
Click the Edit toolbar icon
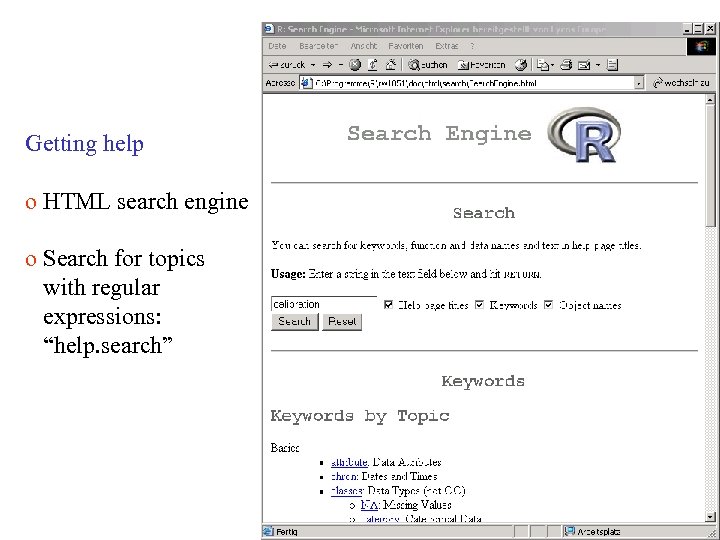click(584, 65)
